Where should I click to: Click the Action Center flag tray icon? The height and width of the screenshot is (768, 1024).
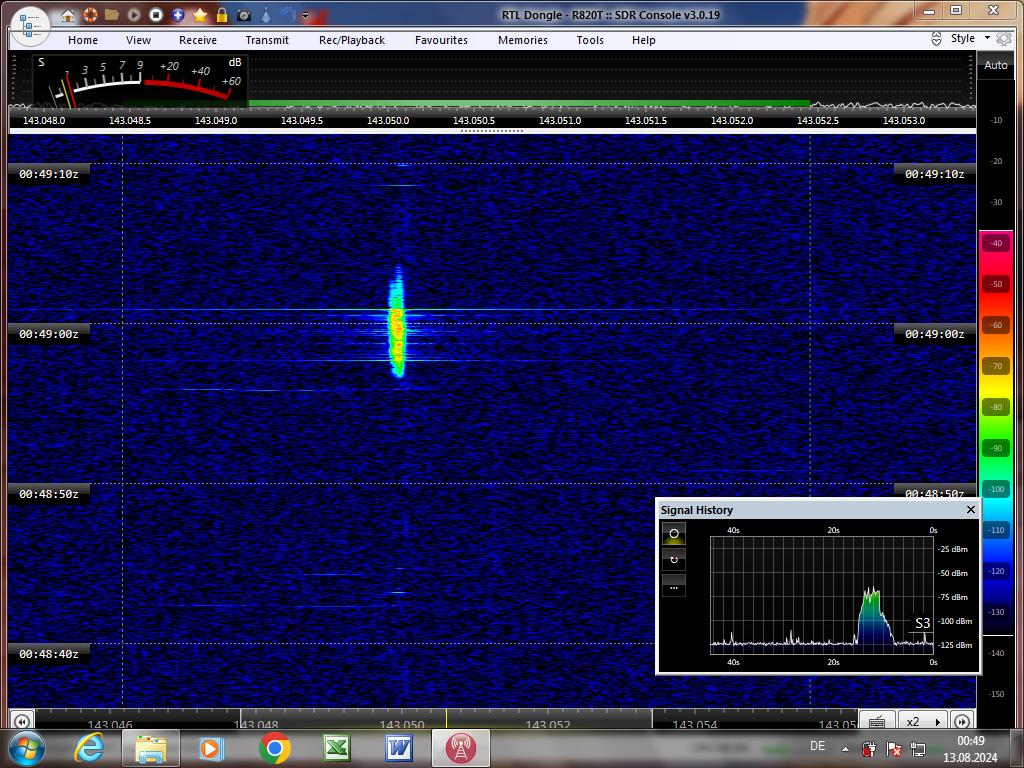(893, 749)
